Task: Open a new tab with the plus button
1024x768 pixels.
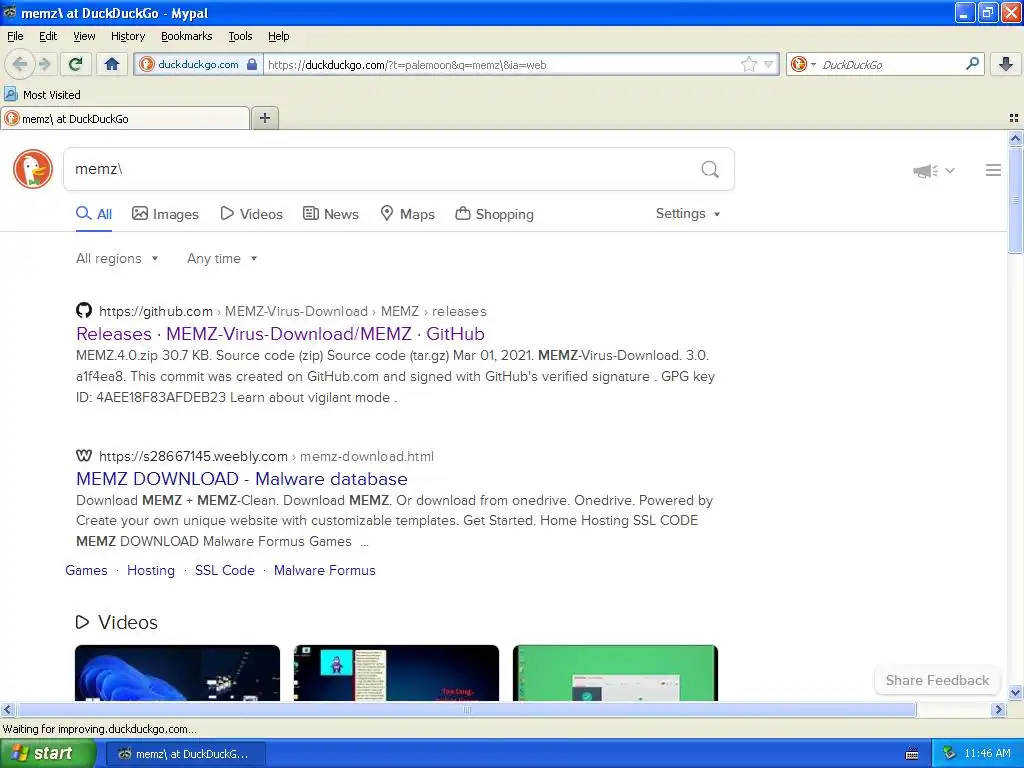Action: (264, 118)
